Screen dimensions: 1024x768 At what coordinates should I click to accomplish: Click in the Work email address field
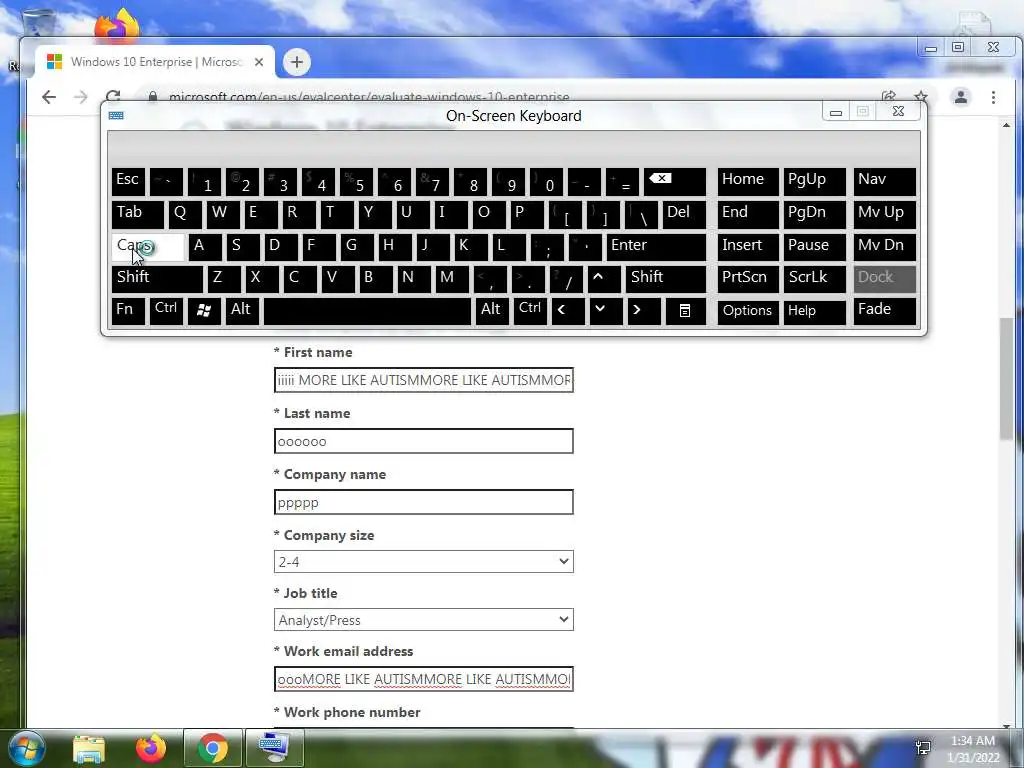point(424,679)
